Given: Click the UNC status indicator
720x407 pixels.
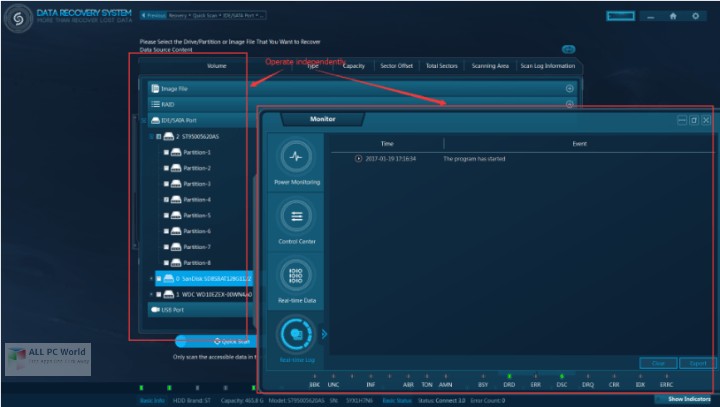Looking at the screenshot, I should coord(333,382).
